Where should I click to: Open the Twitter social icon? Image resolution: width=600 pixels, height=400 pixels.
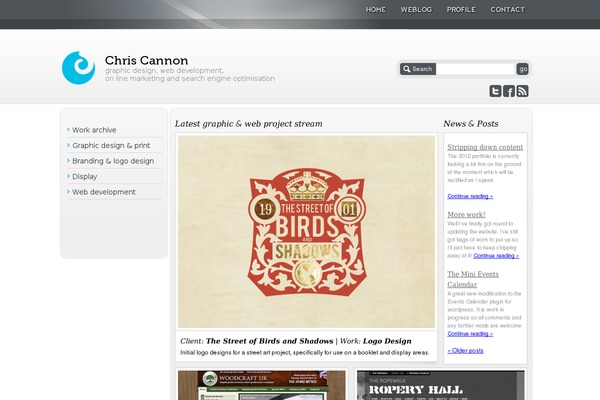click(x=495, y=91)
